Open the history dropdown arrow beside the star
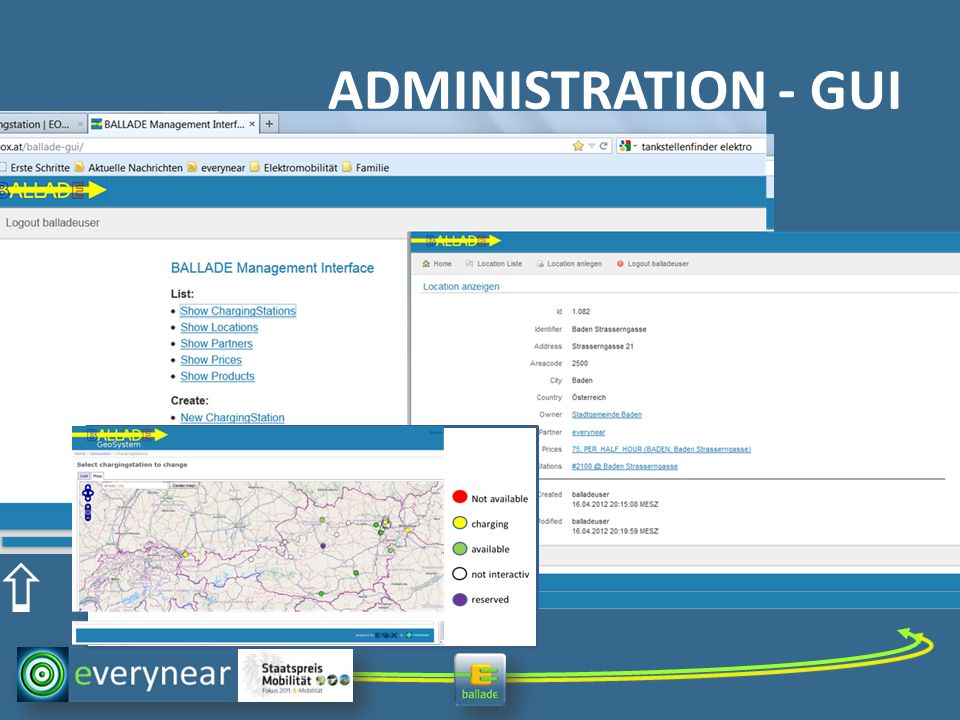Screen dimensions: 960x720 pyautogui.click(x=591, y=146)
